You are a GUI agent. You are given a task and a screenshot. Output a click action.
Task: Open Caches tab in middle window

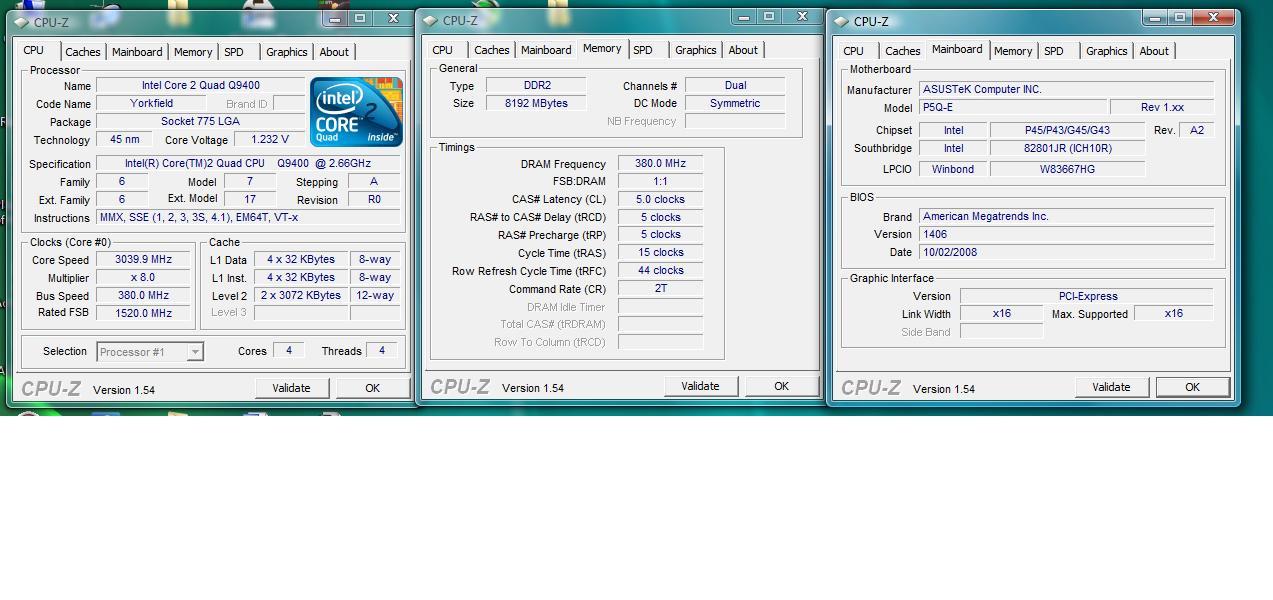tap(492, 50)
